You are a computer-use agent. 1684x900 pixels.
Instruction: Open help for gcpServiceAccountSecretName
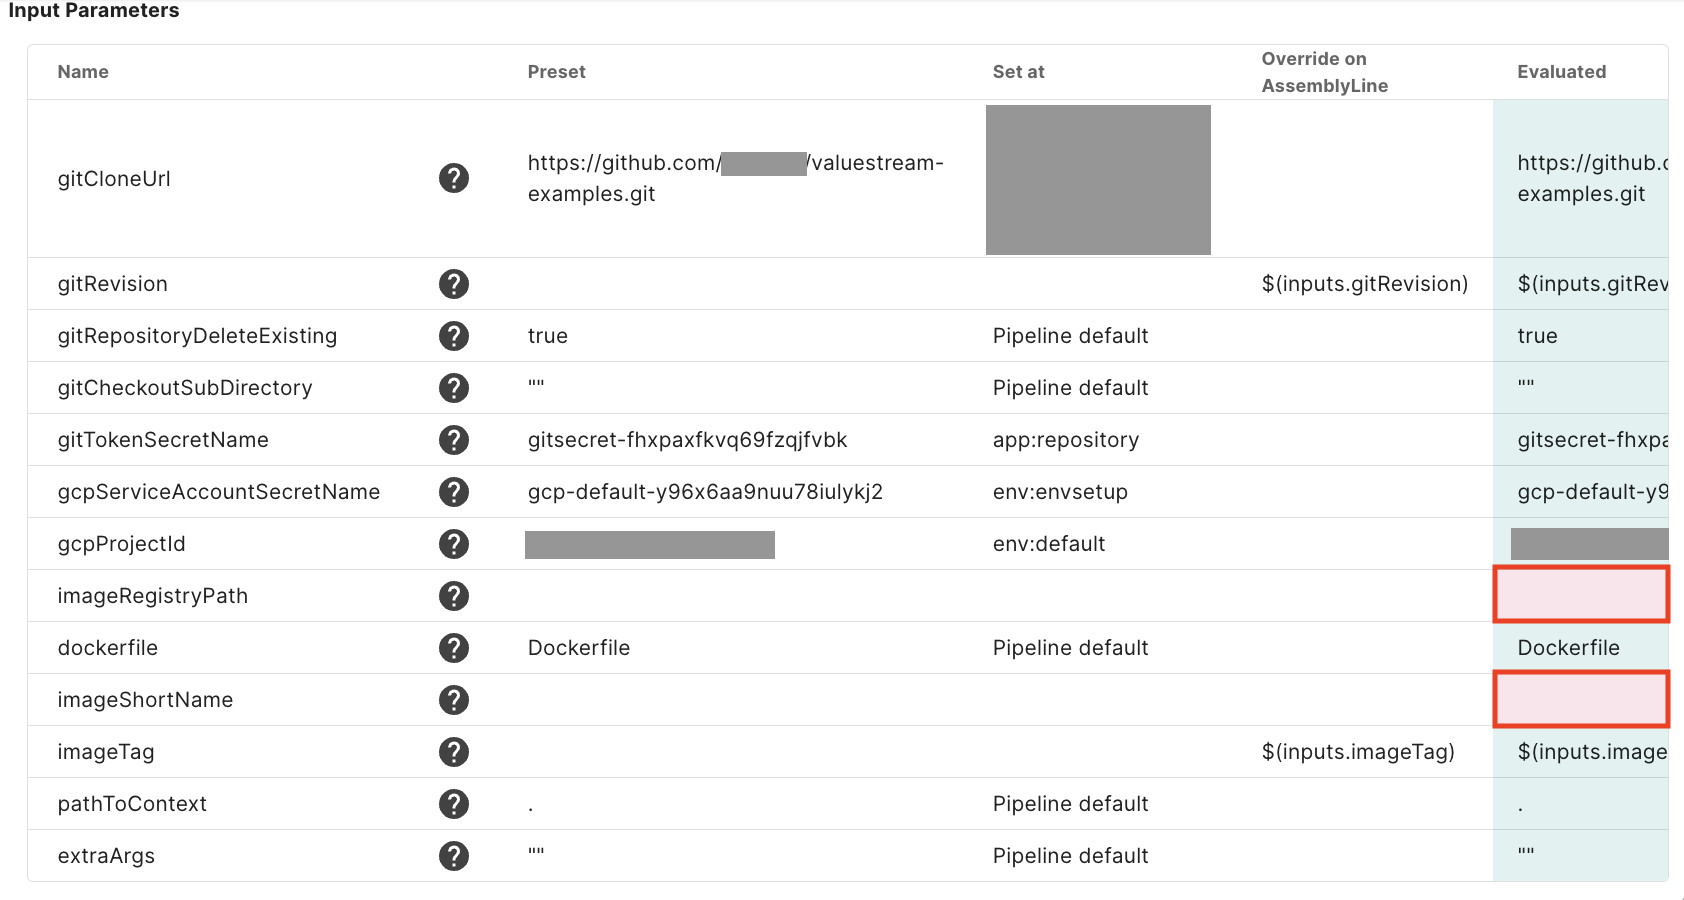pos(454,492)
